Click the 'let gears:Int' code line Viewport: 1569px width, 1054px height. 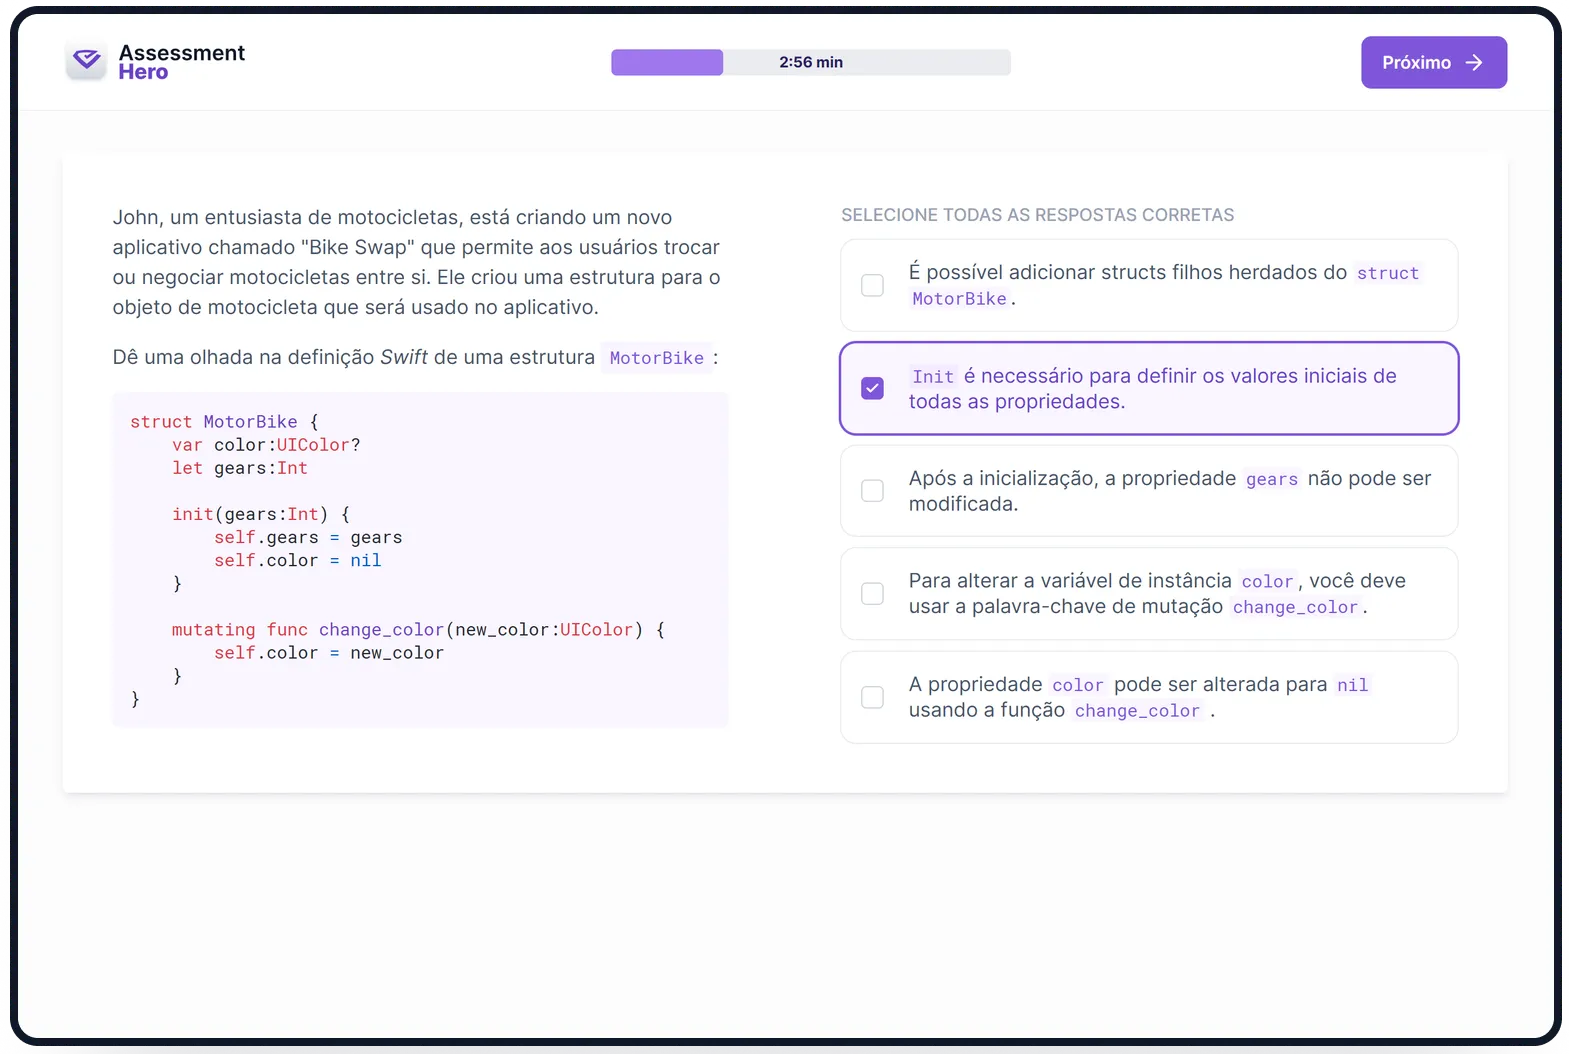240,468
